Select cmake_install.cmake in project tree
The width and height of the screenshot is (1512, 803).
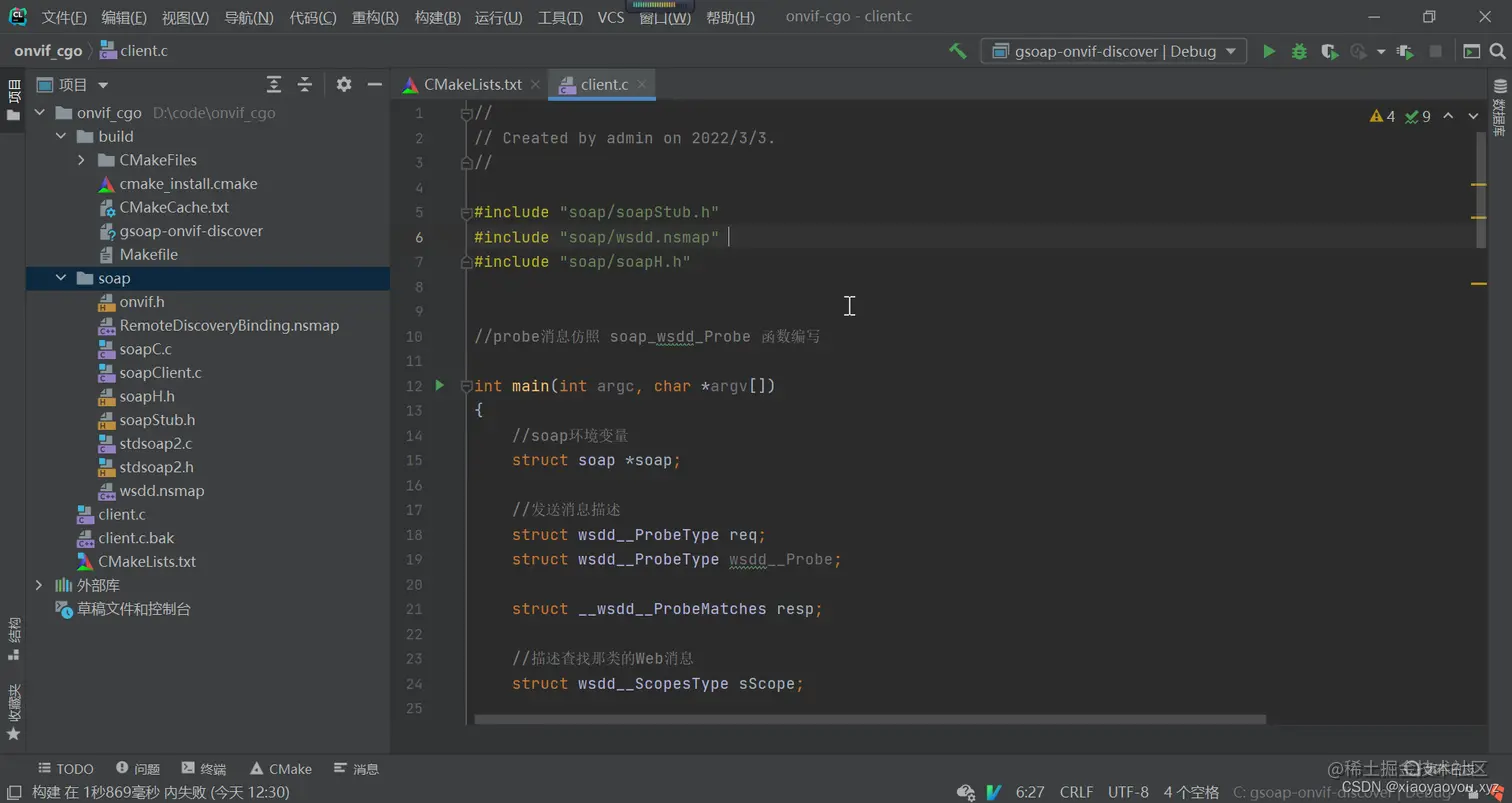188,184
